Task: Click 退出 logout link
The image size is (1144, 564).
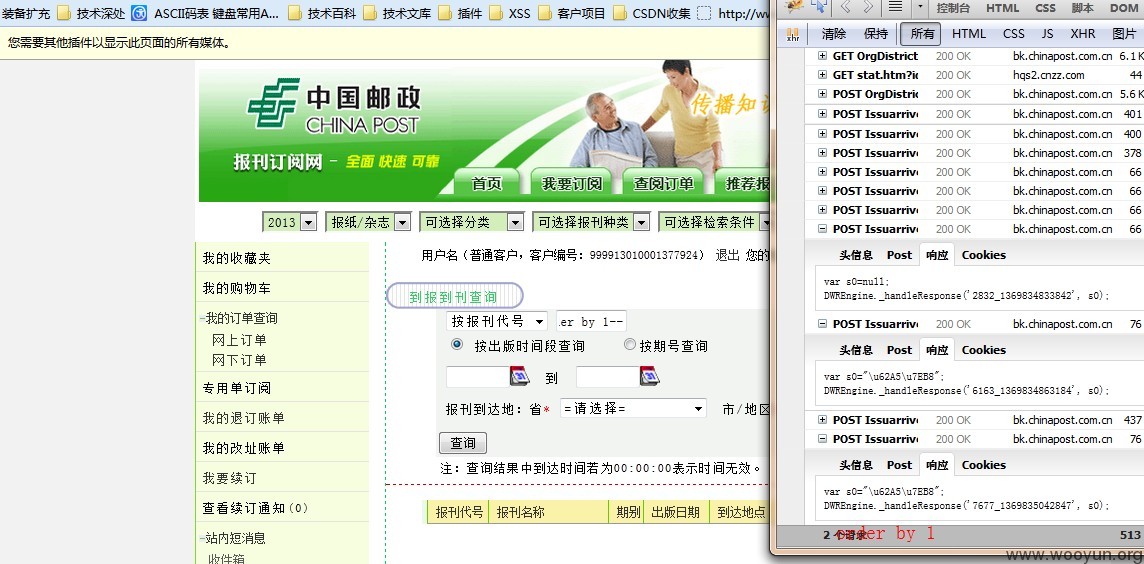Action: pyautogui.click(x=727, y=255)
